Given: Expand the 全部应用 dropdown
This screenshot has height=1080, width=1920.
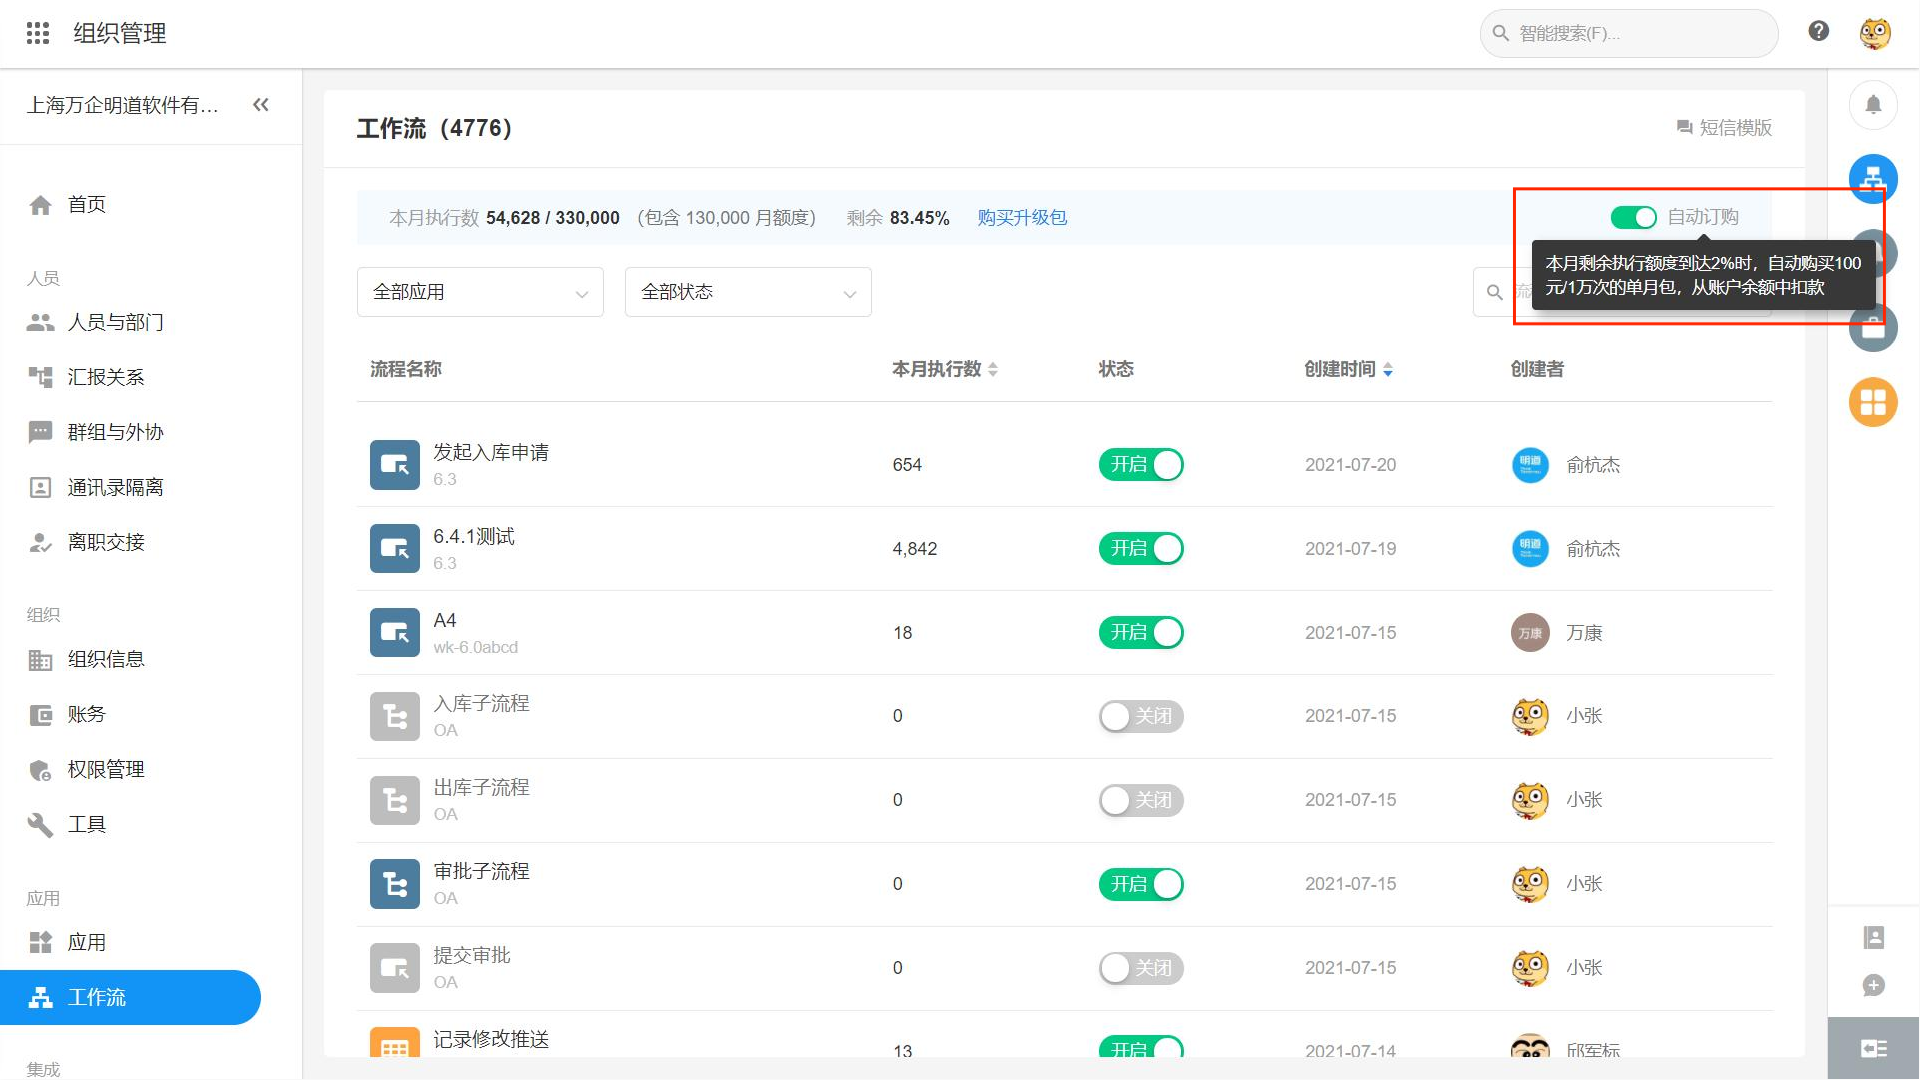Looking at the screenshot, I should click(480, 292).
